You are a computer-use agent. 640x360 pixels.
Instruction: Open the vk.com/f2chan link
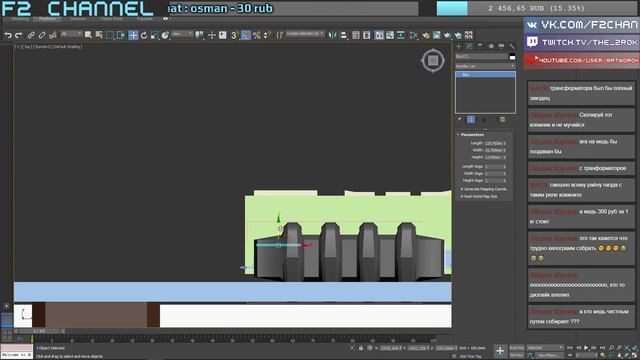pos(582,25)
